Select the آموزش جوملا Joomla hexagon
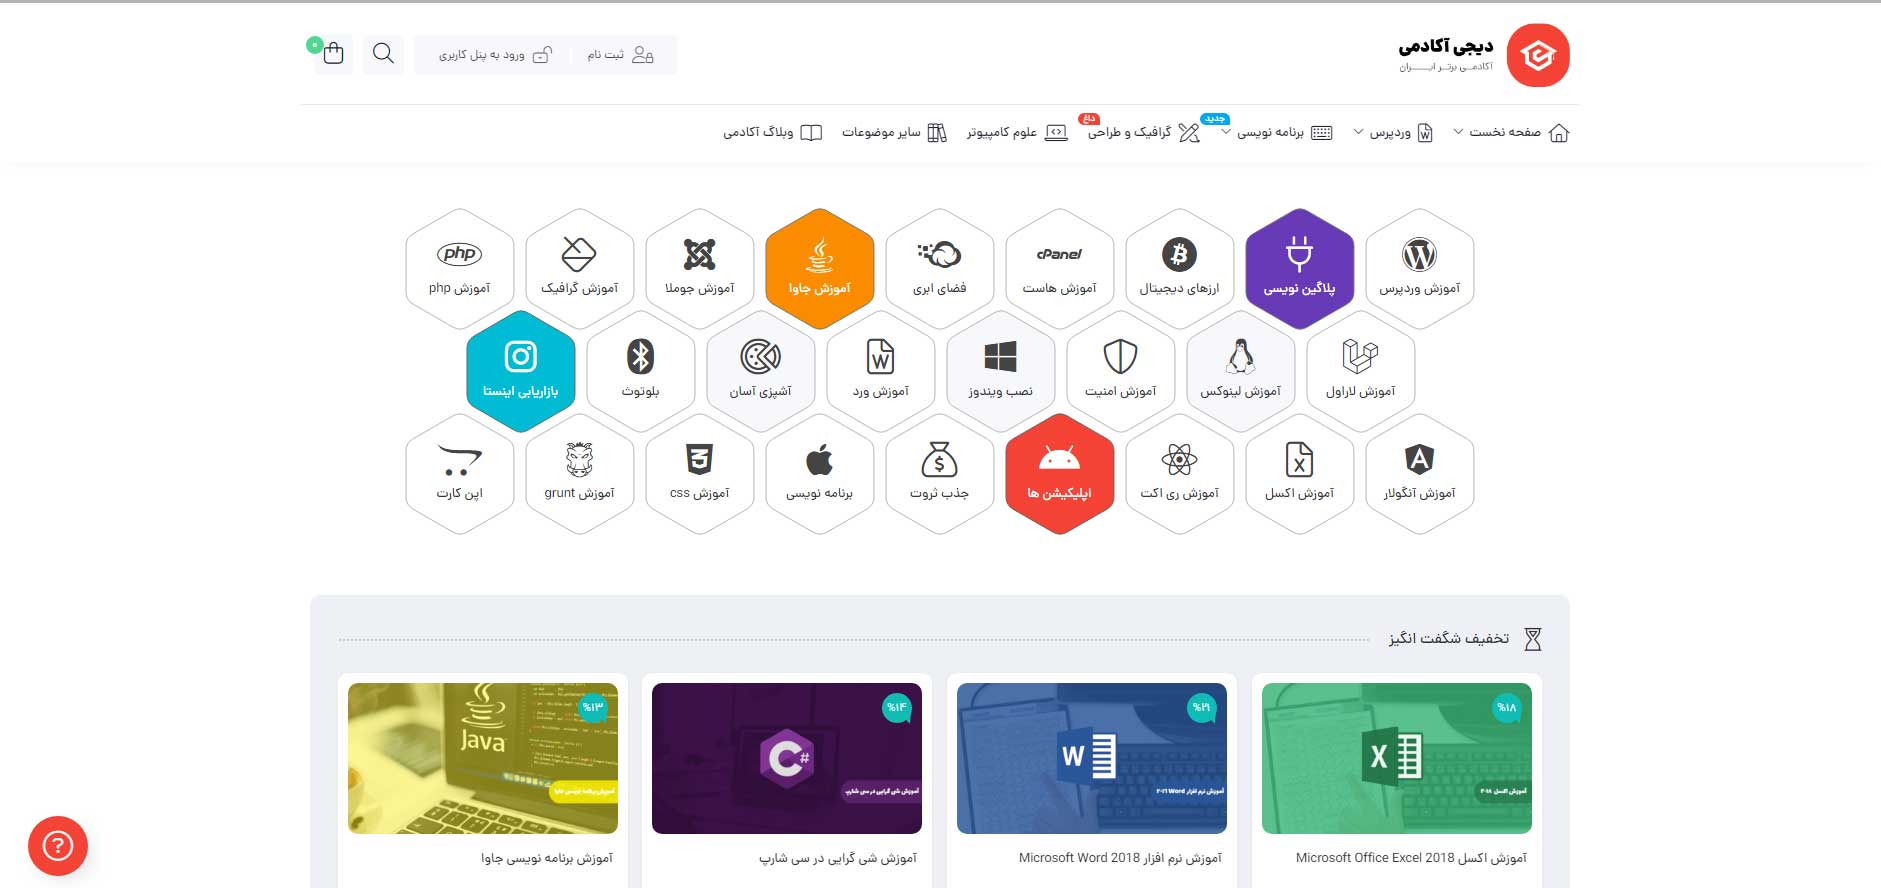Screen dimensions: 1881x888 click(699, 269)
